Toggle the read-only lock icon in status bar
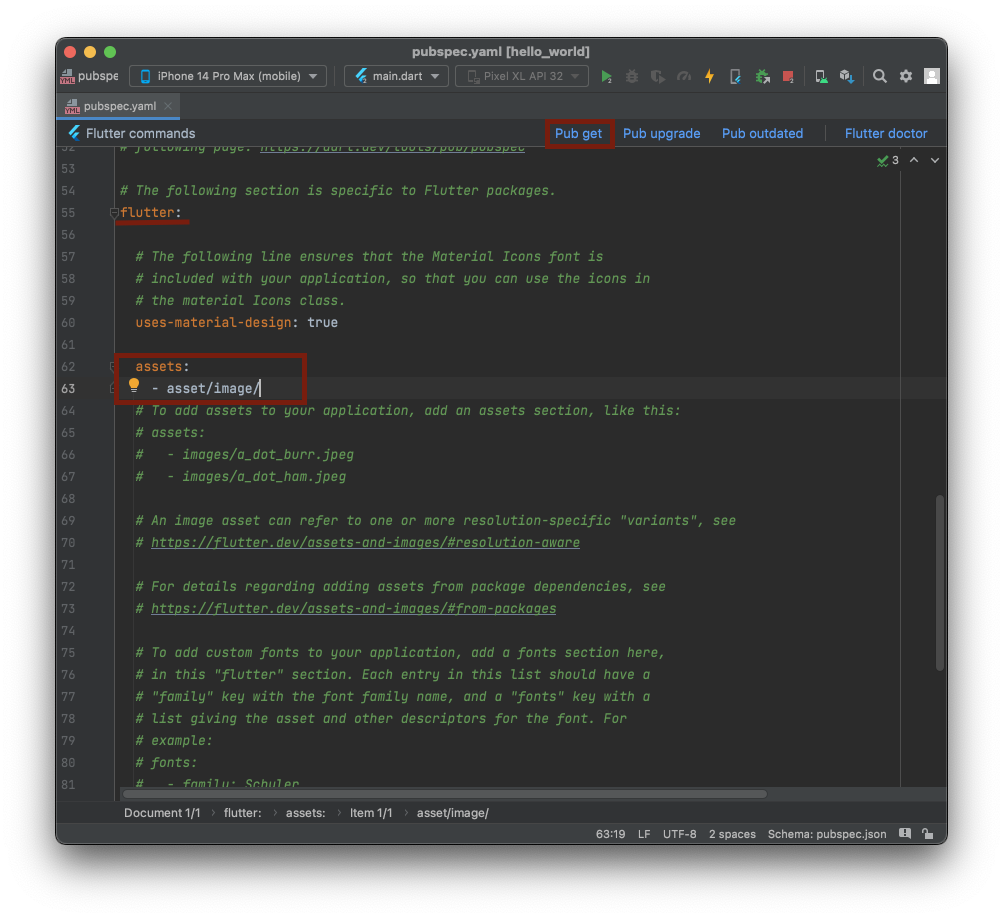 click(928, 834)
